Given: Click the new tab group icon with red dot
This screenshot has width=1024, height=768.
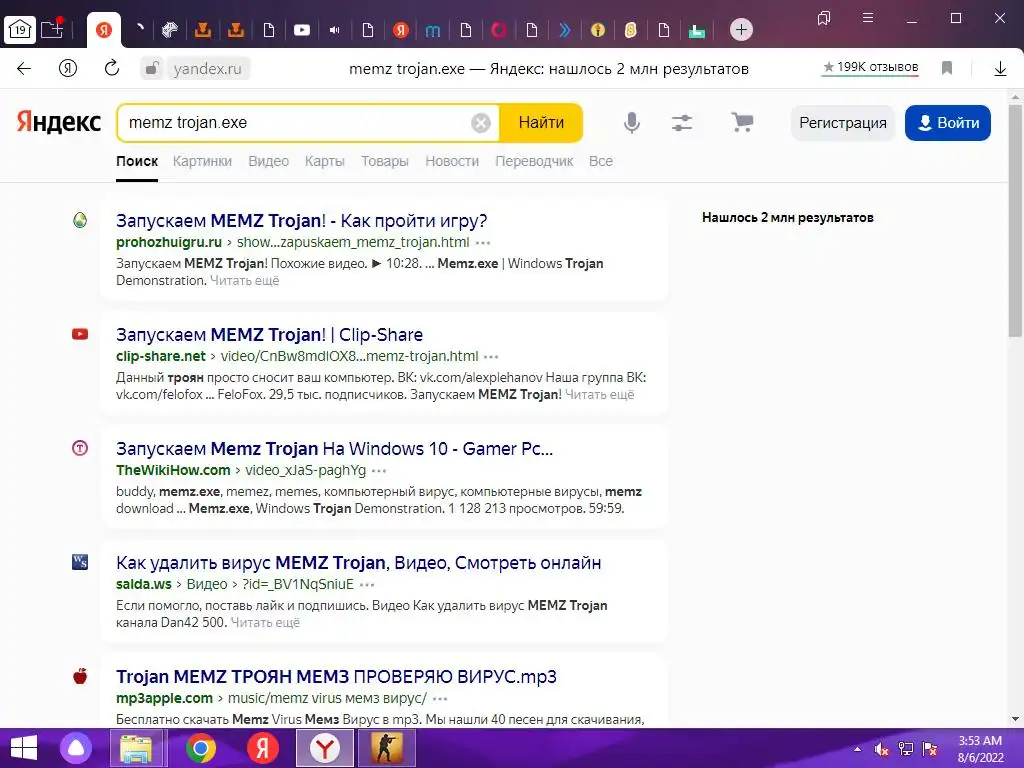Looking at the screenshot, I should pos(52,29).
